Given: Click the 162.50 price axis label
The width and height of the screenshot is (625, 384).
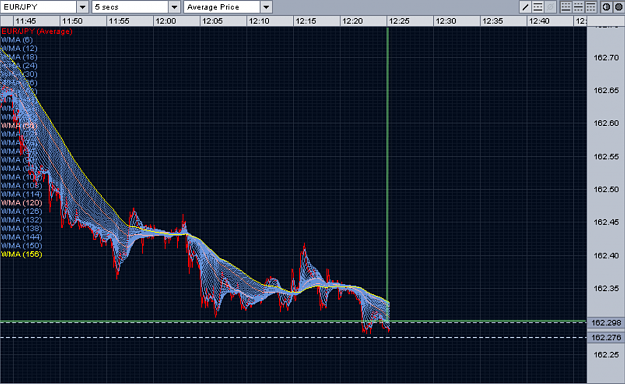Looking at the screenshot, I should point(606,189).
